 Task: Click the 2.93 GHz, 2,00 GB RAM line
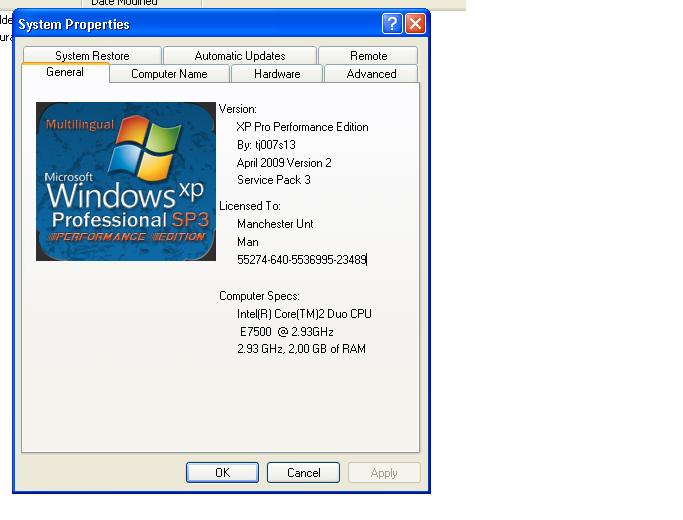(x=301, y=349)
